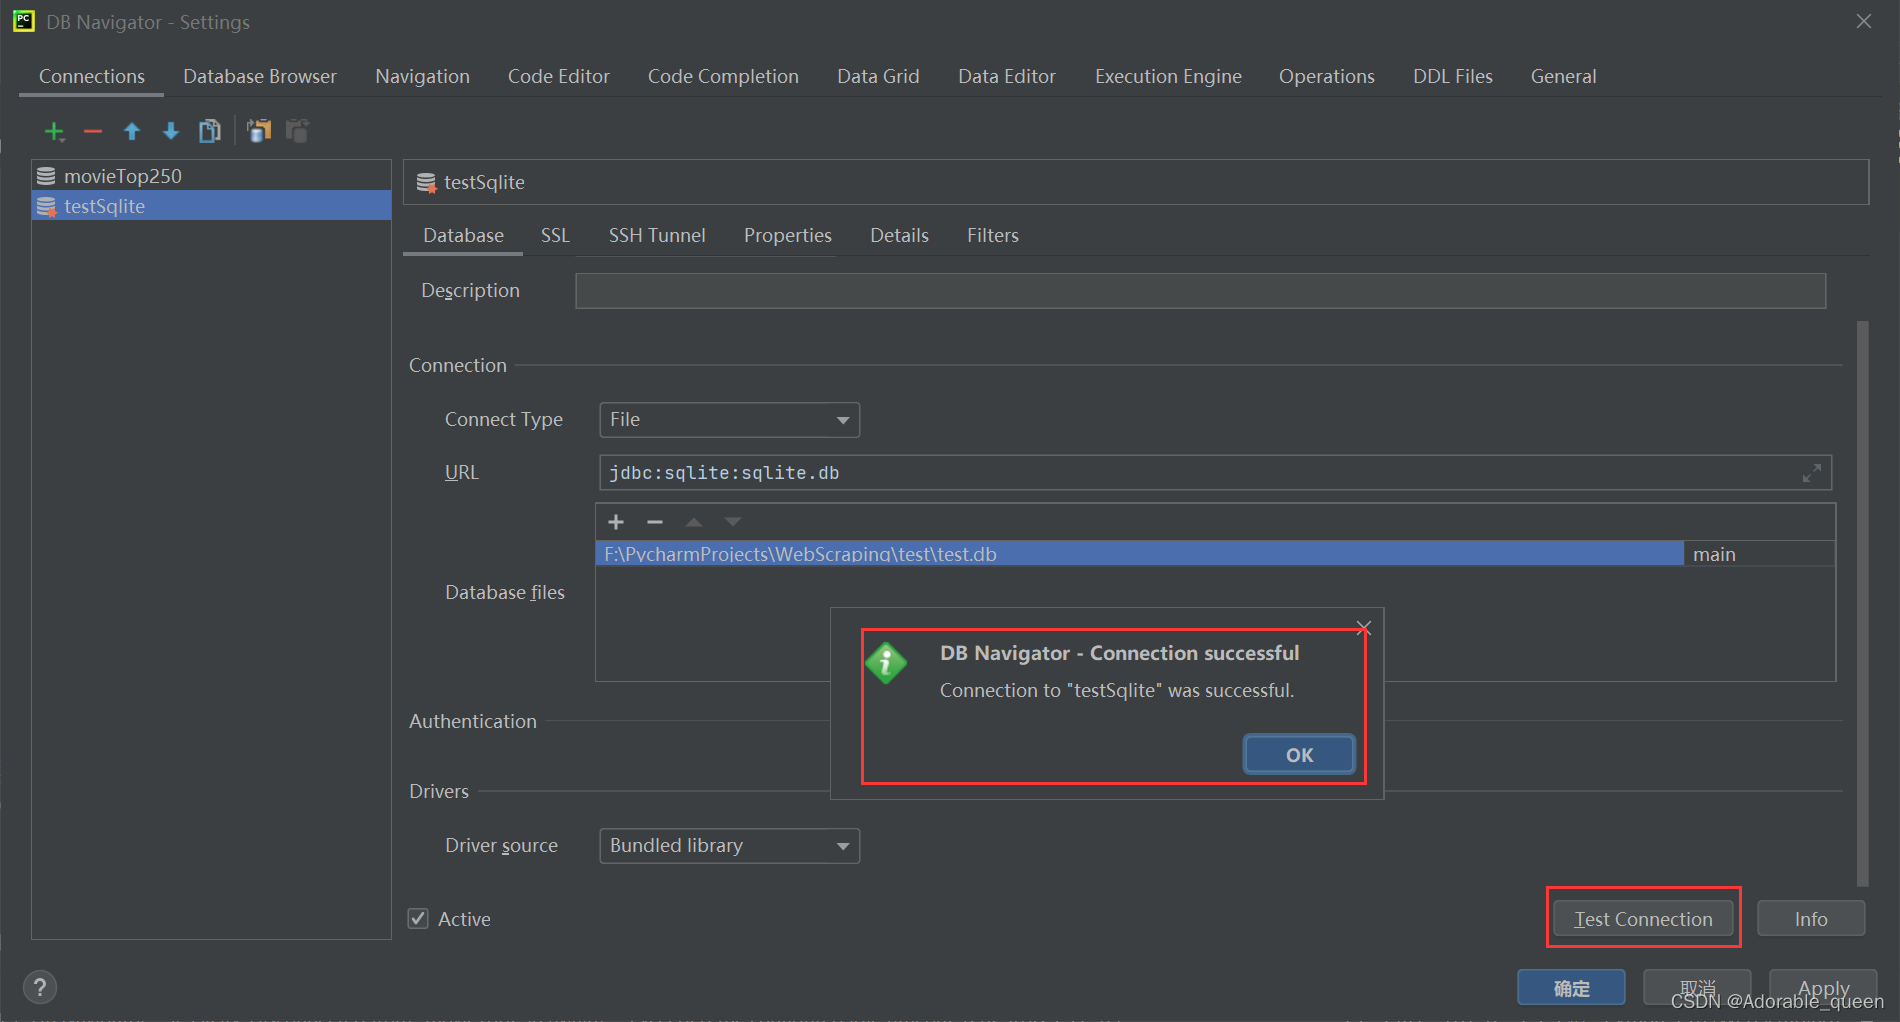Open the Data Editor tab
1900x1022 pixels.
[1006, 76]
